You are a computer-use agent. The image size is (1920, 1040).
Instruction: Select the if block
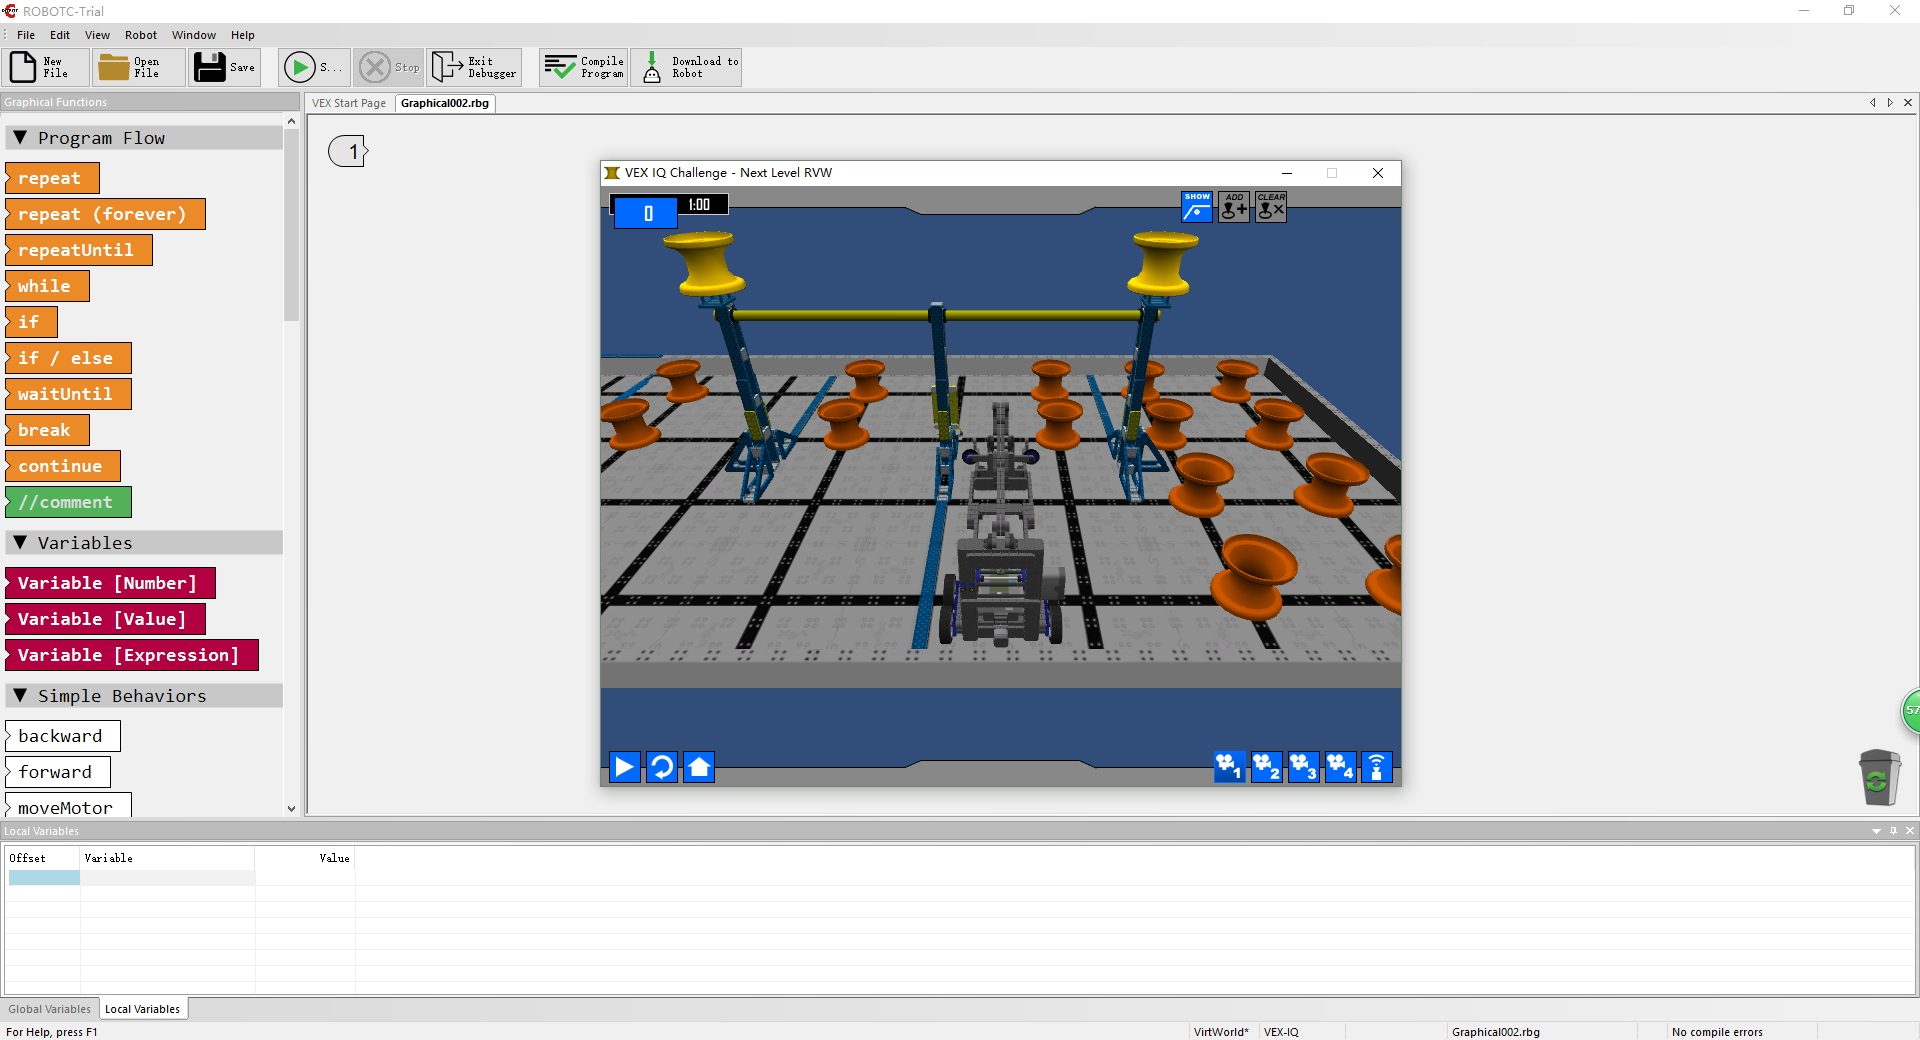[x=31, y=322]
